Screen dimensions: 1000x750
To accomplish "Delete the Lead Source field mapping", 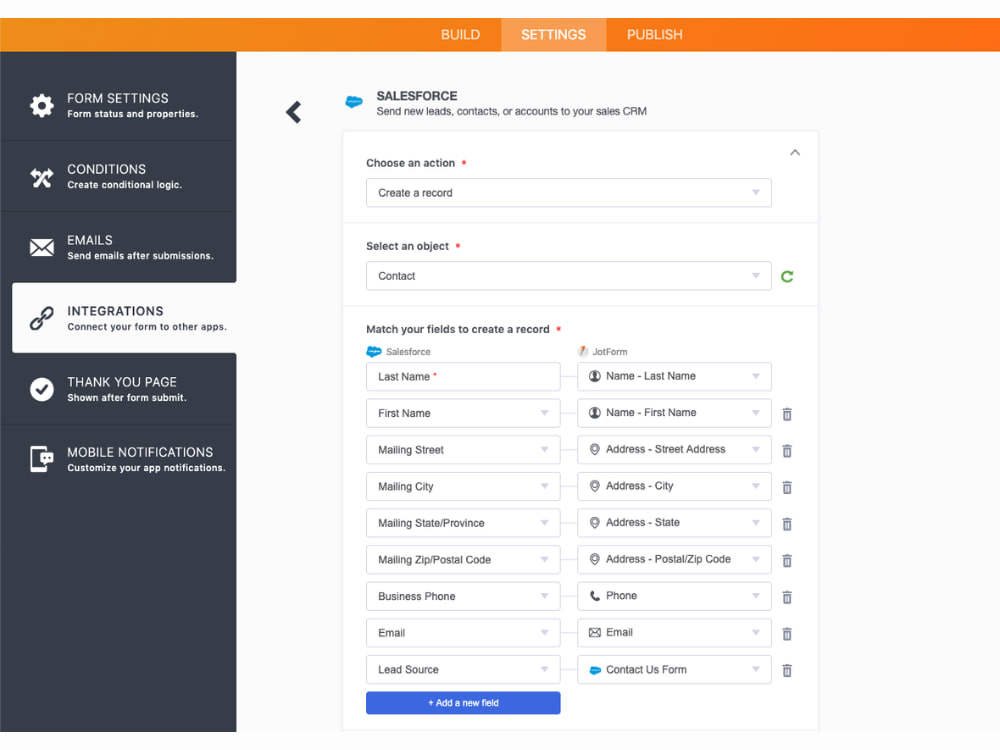I will pyautogui.click(x=787, y=670).
